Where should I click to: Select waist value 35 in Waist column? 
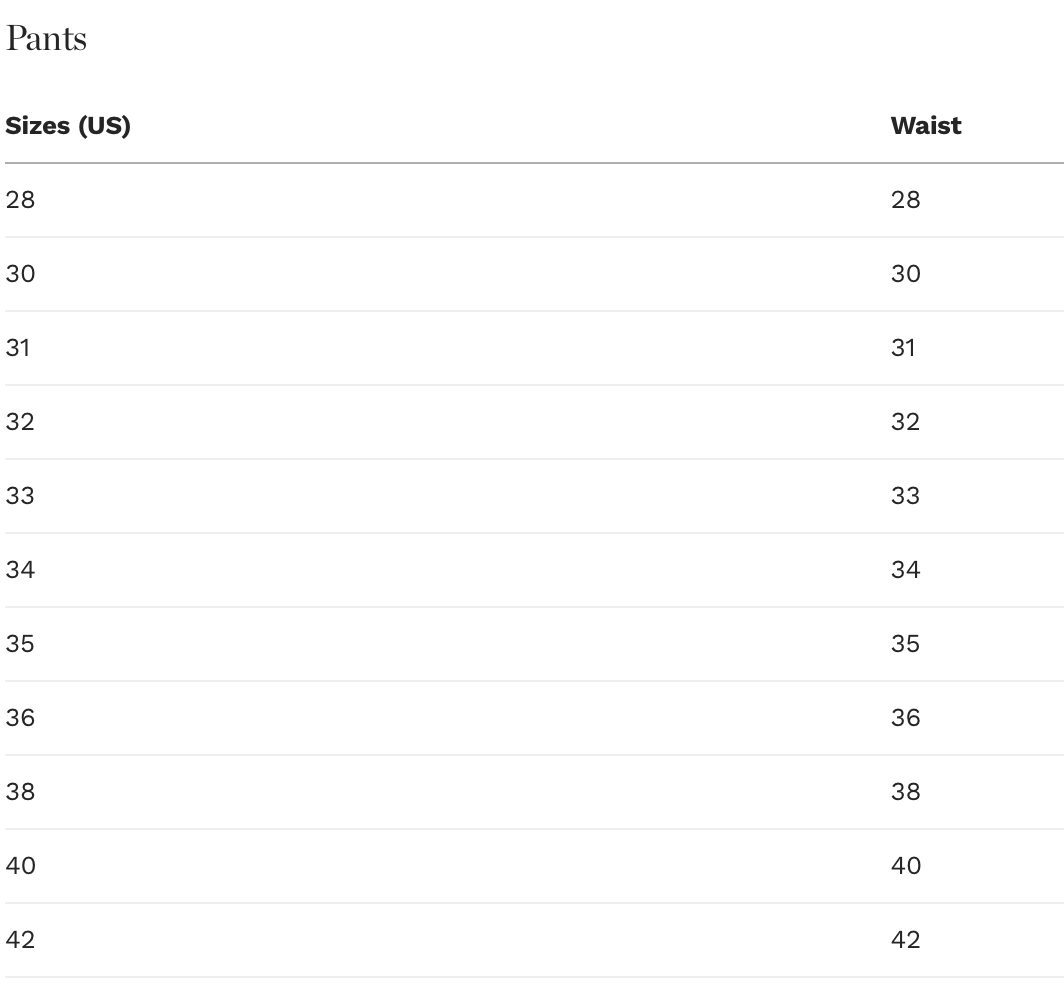(905, 644)
